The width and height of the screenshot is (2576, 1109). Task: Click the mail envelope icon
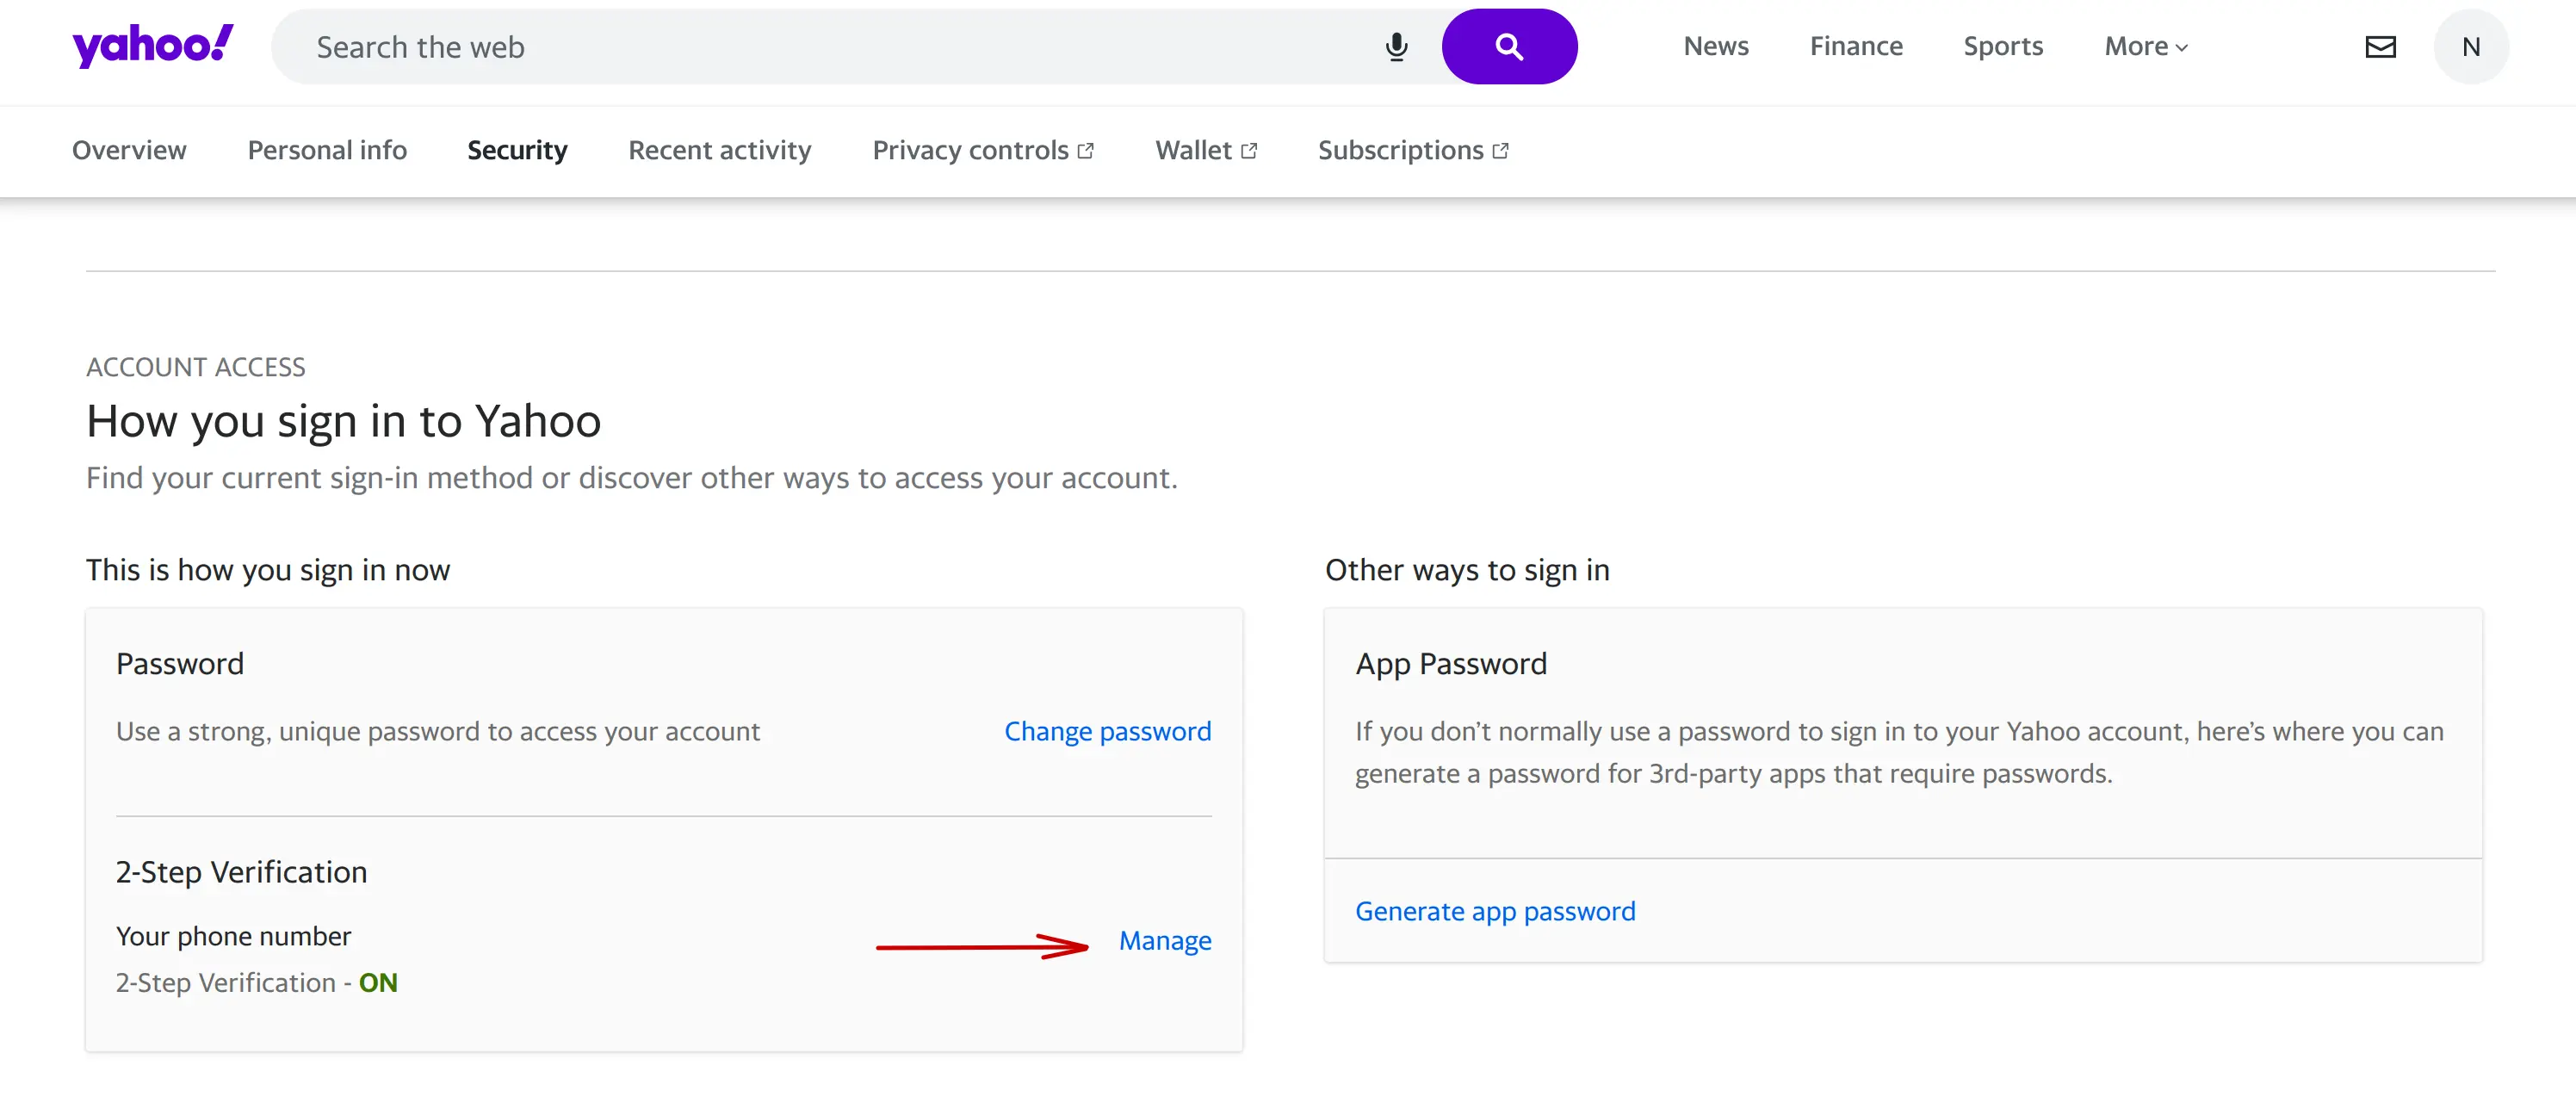(2381, 45)
